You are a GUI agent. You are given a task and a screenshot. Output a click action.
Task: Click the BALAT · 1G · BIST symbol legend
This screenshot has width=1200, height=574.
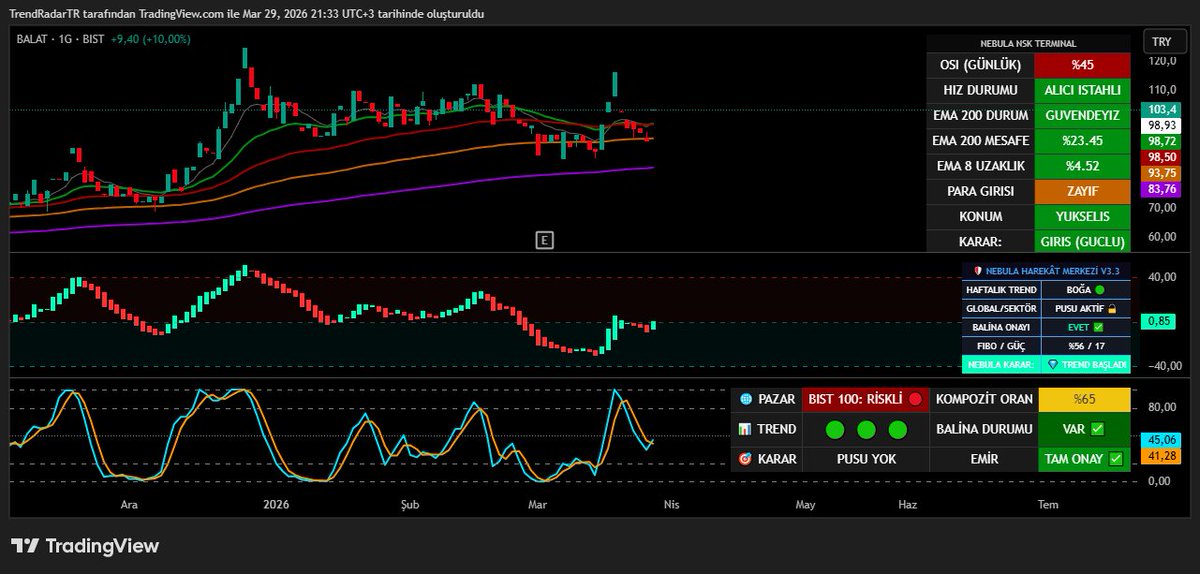(x=59, y=39)
